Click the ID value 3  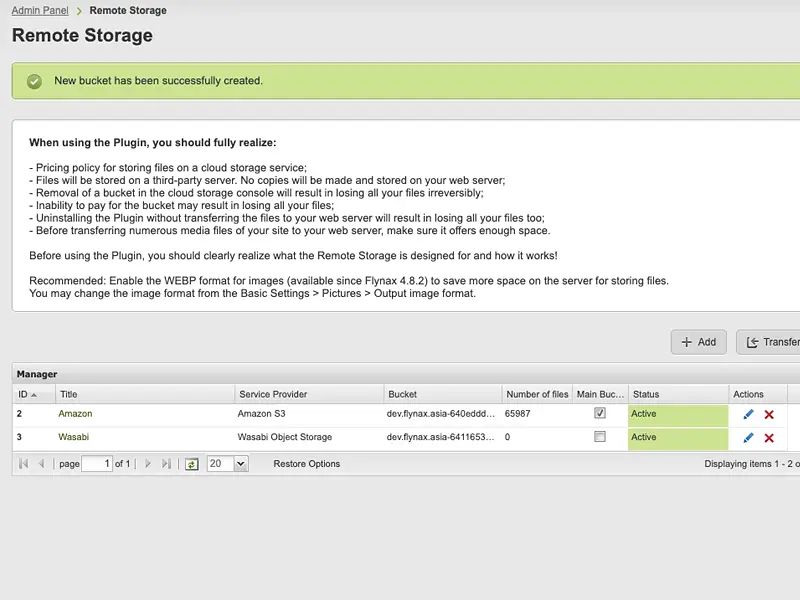(x=19, y=437)
